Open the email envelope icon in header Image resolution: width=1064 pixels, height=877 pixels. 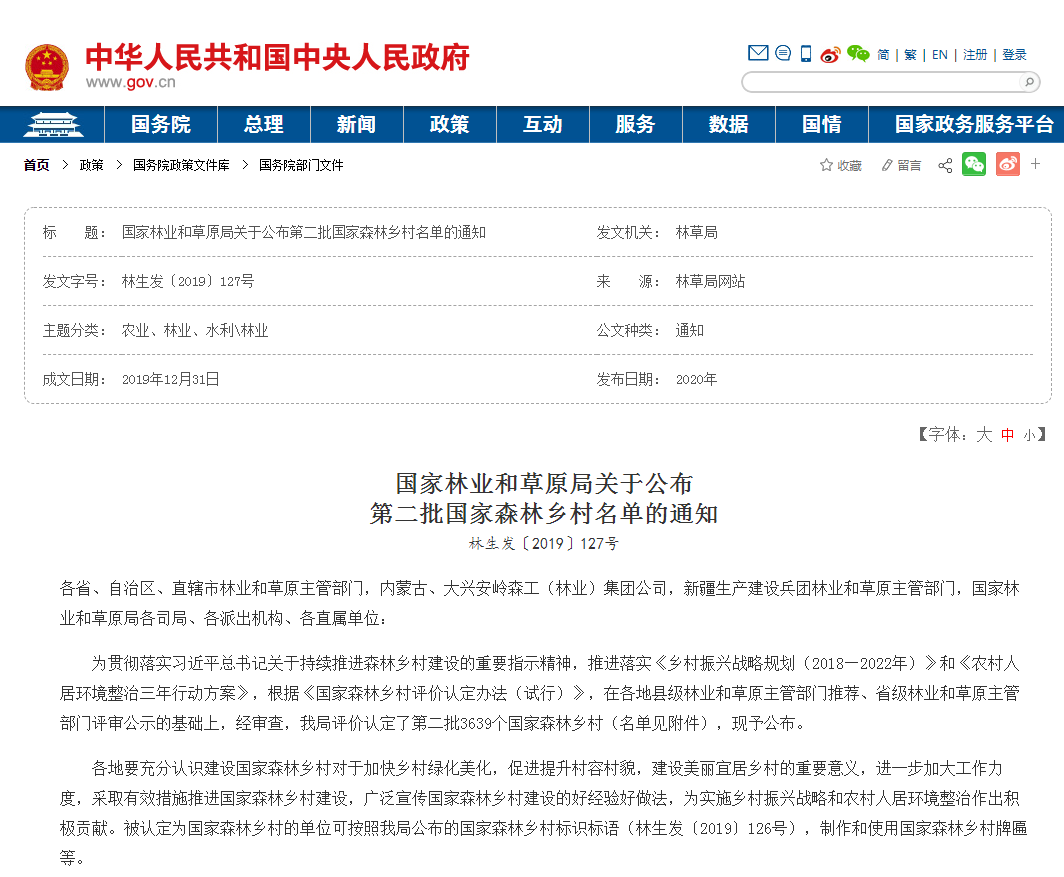tap(758, 53)
